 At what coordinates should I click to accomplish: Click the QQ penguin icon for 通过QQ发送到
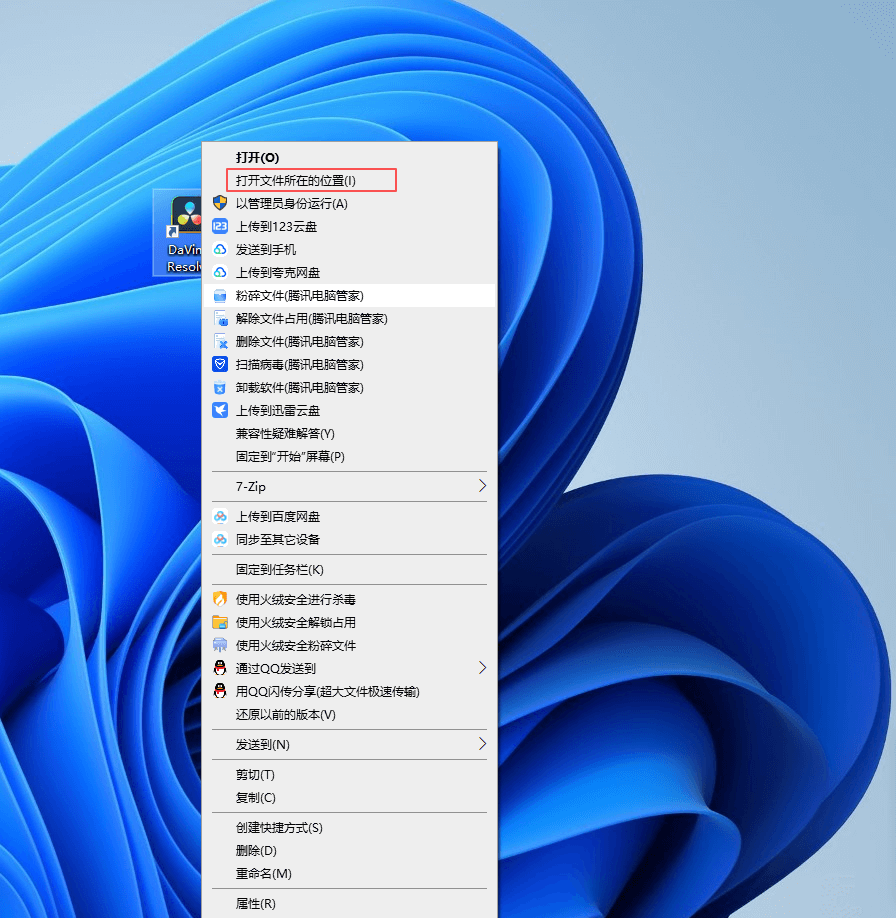pos(219,668)
